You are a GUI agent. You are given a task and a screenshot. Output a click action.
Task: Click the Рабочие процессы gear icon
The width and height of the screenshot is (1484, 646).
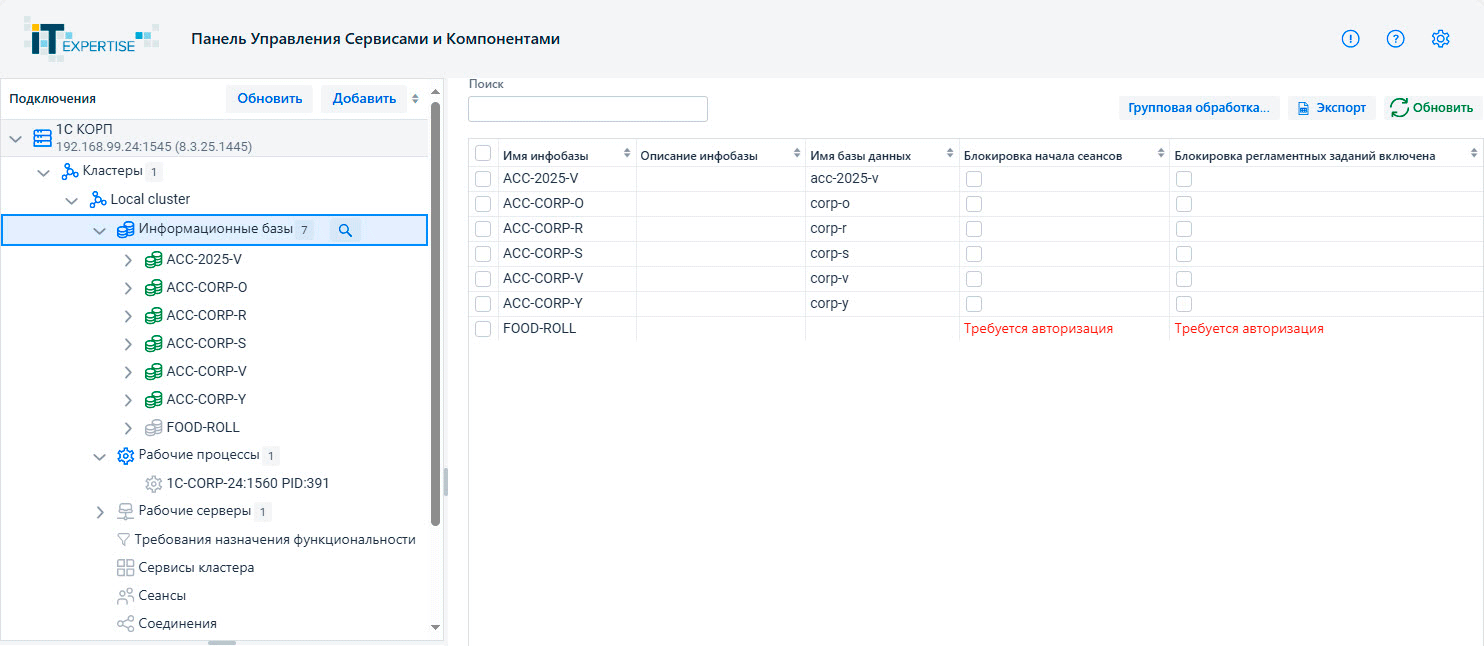pyautogui.click(x=125, y=456)
